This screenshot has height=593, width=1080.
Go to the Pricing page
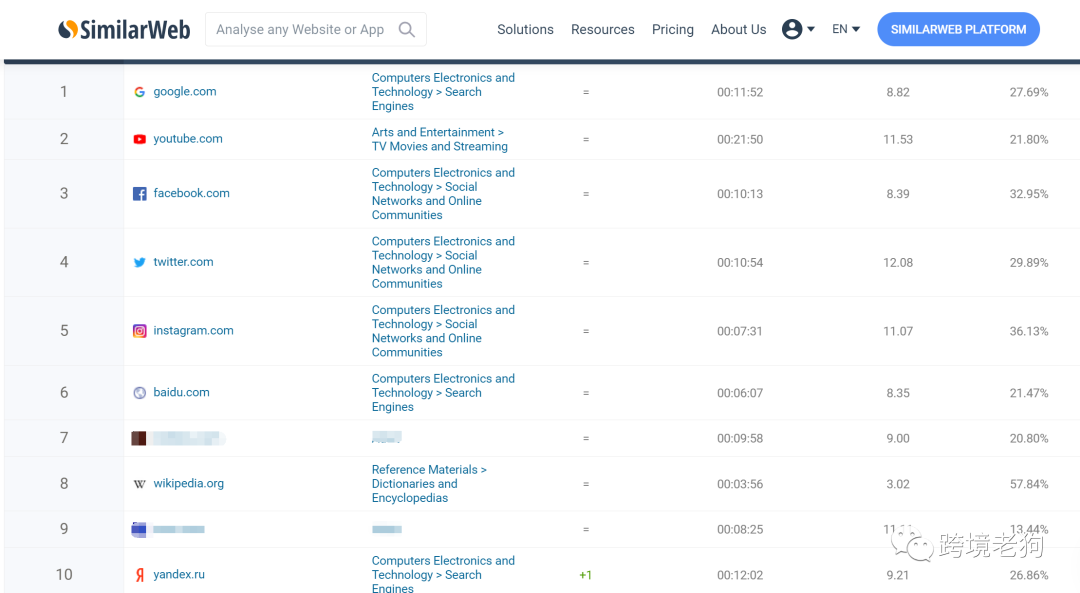pyautogui.click(x=672, y=30)
